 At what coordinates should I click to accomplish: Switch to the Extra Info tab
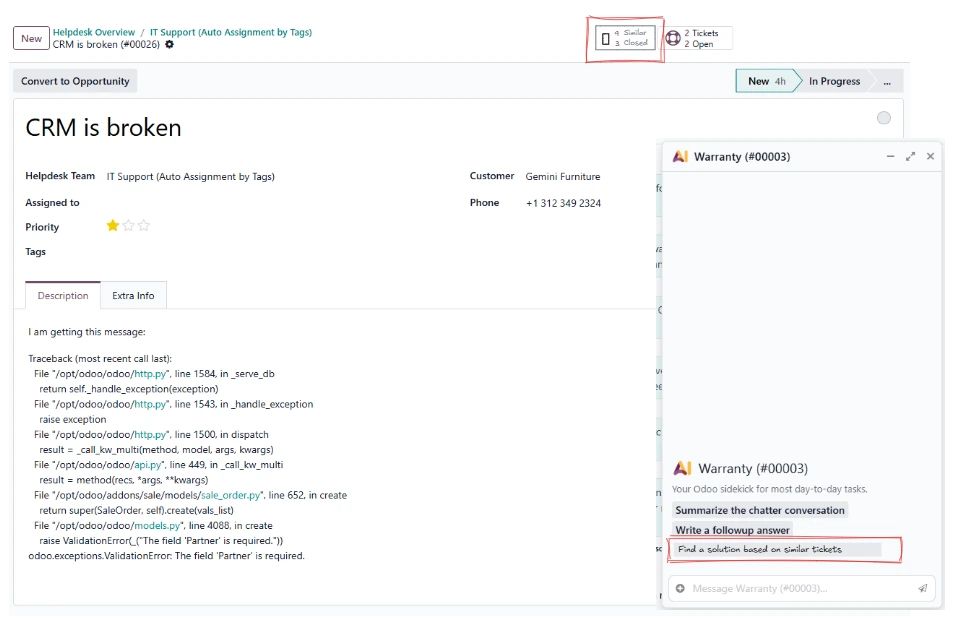point(133,295)
